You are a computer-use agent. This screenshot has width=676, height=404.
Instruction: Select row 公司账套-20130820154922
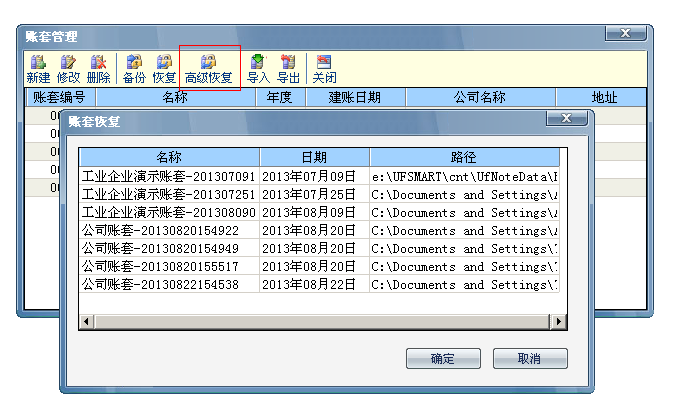(319, 231)
